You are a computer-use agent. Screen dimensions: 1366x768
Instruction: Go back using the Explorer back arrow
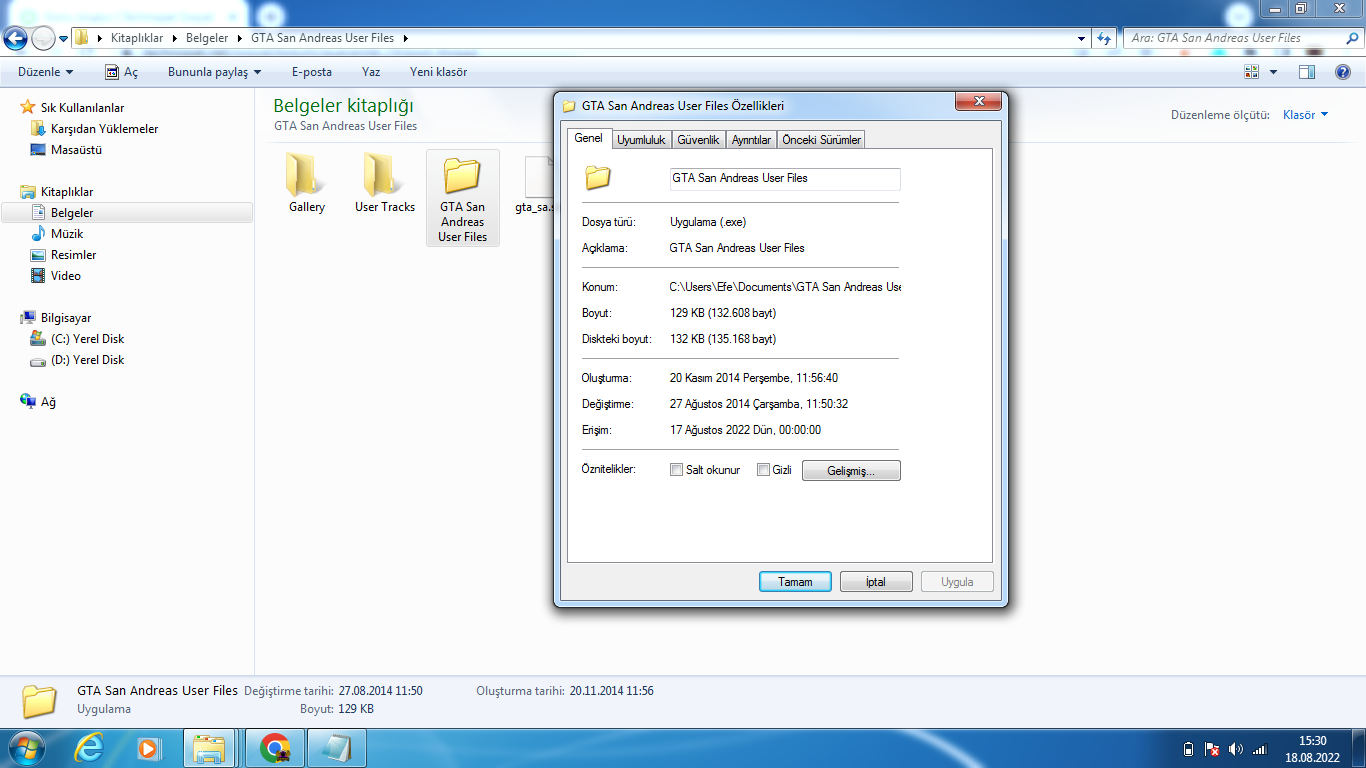[15, 38]
